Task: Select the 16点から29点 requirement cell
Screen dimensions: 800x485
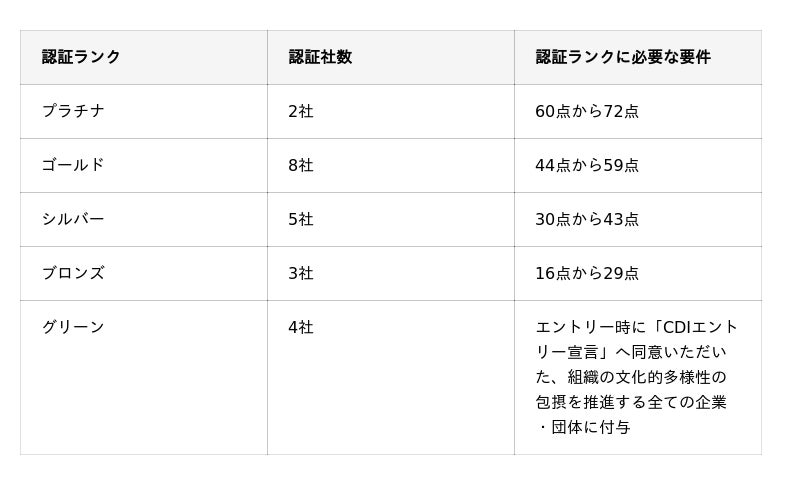Action: (x=586, y=273)
